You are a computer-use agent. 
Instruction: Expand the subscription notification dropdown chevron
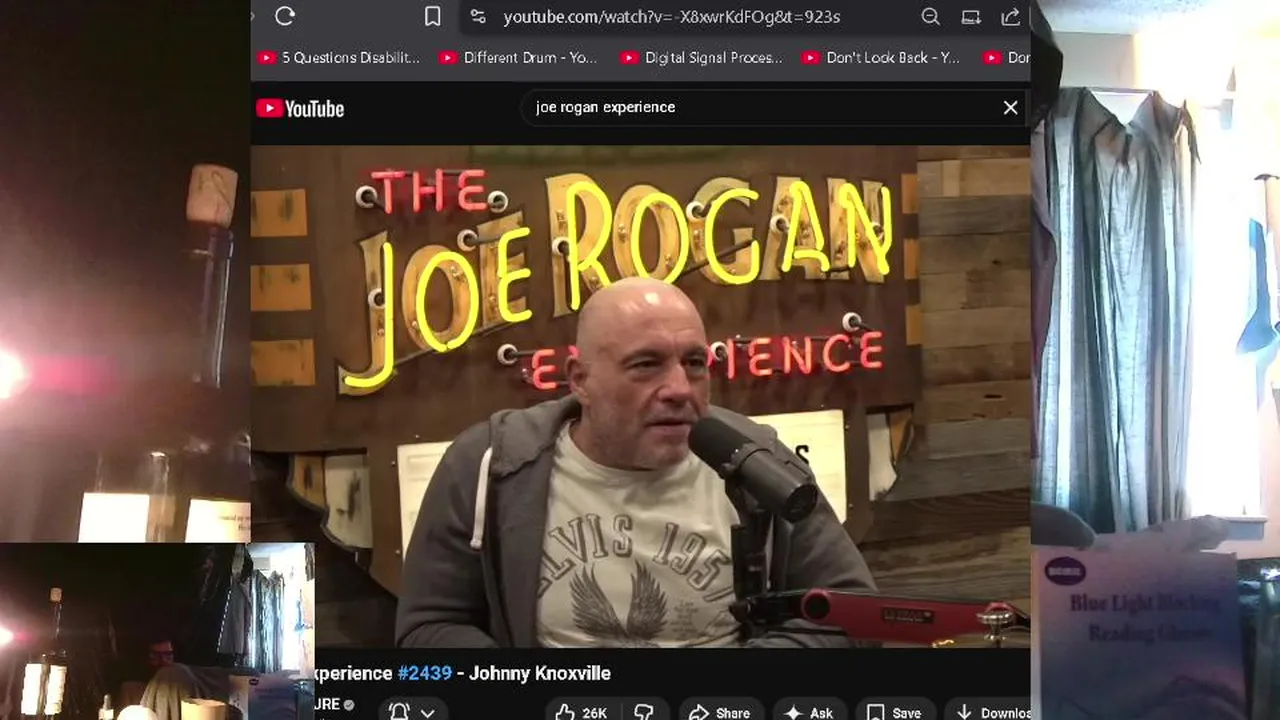(427, 713)
